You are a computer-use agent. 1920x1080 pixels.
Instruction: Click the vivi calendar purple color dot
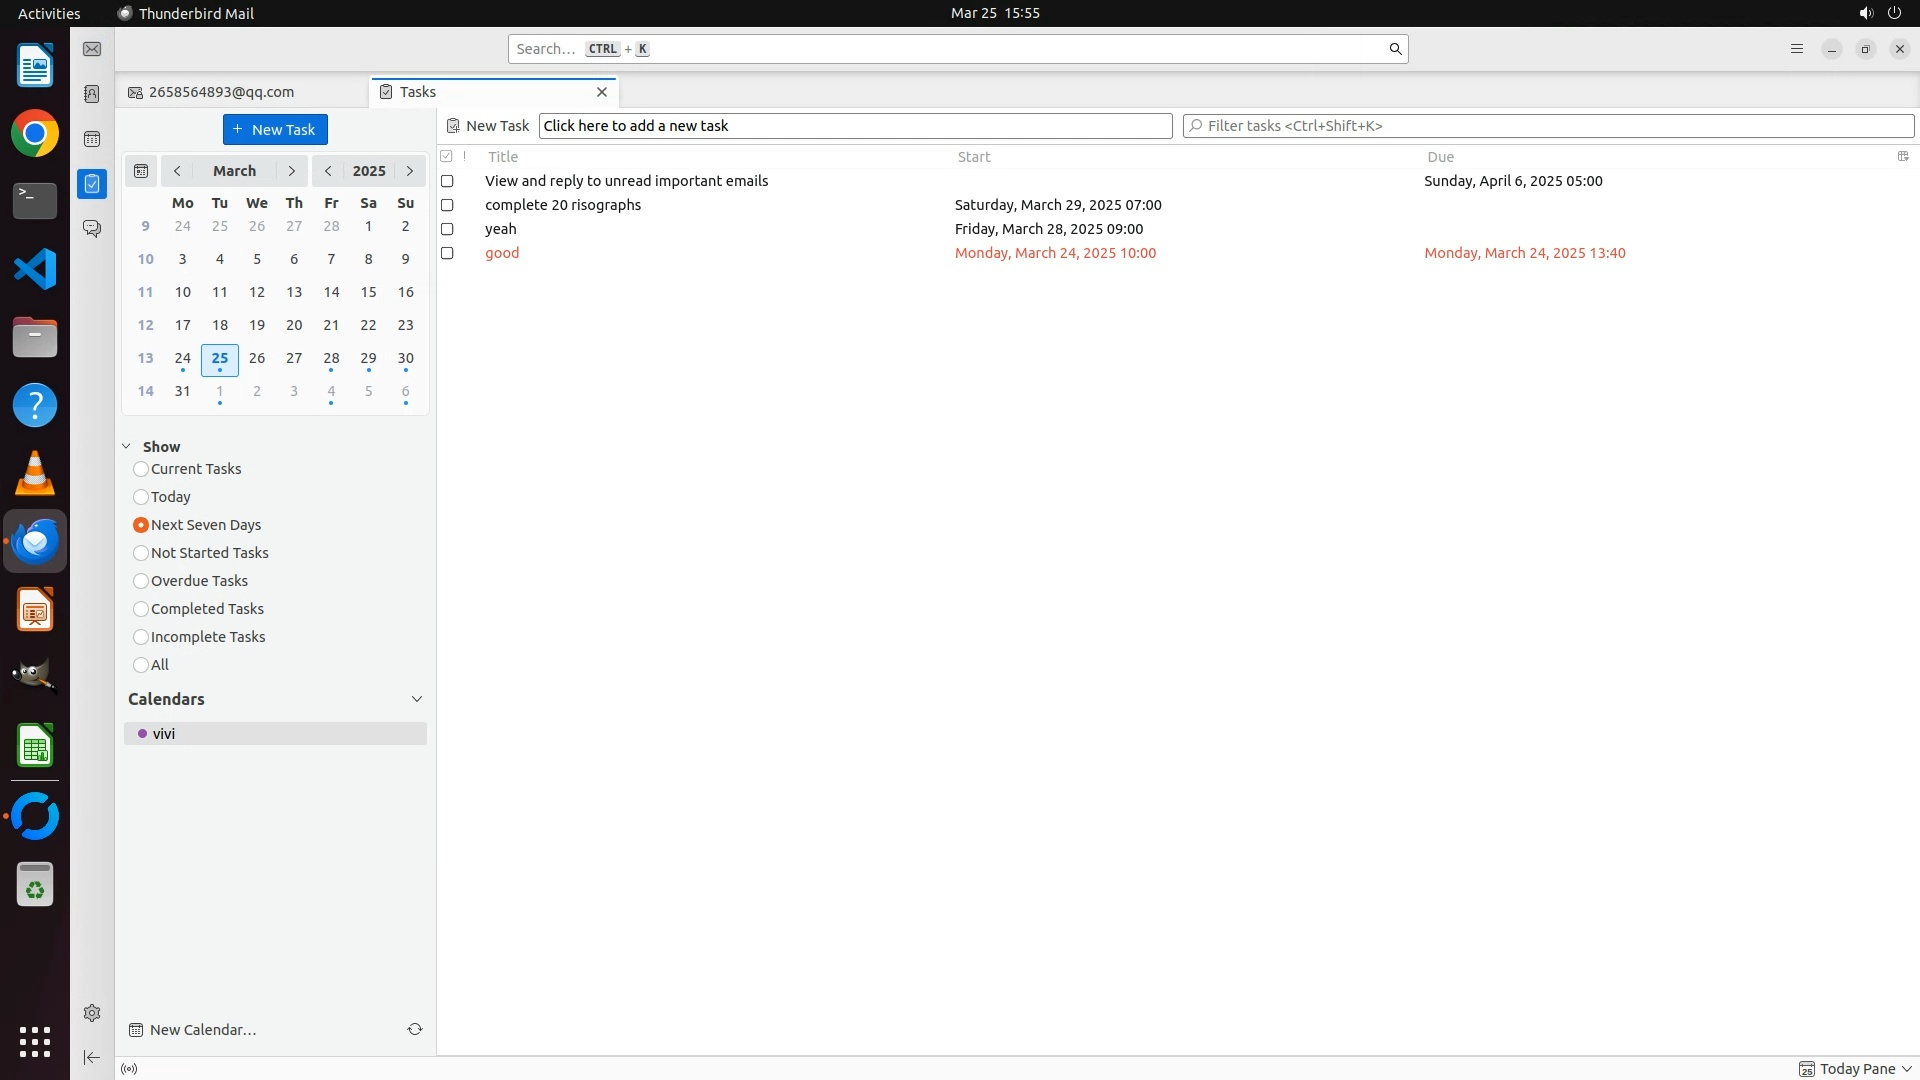click(x=142, y=734)
